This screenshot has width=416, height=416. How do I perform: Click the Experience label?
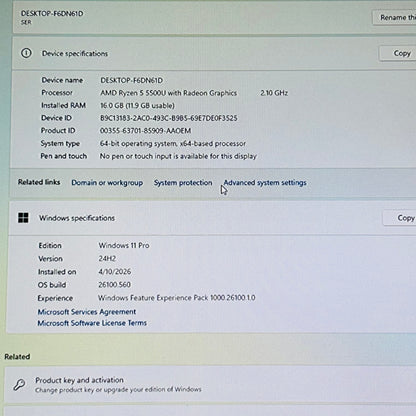55,298
